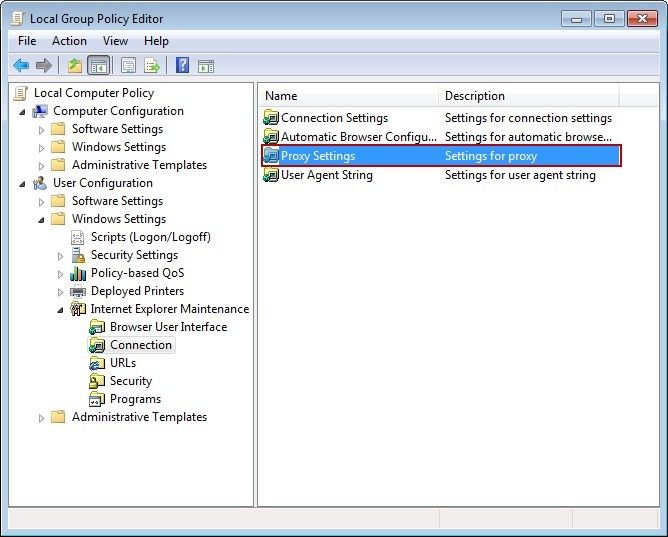
Task: Click the Security Settings lock icon
Action: click(78, 255)
